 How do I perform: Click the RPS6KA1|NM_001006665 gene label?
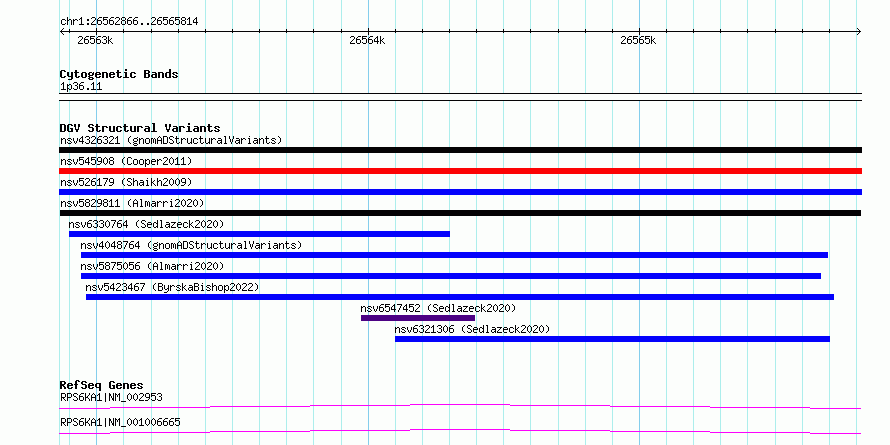(120, 422)
